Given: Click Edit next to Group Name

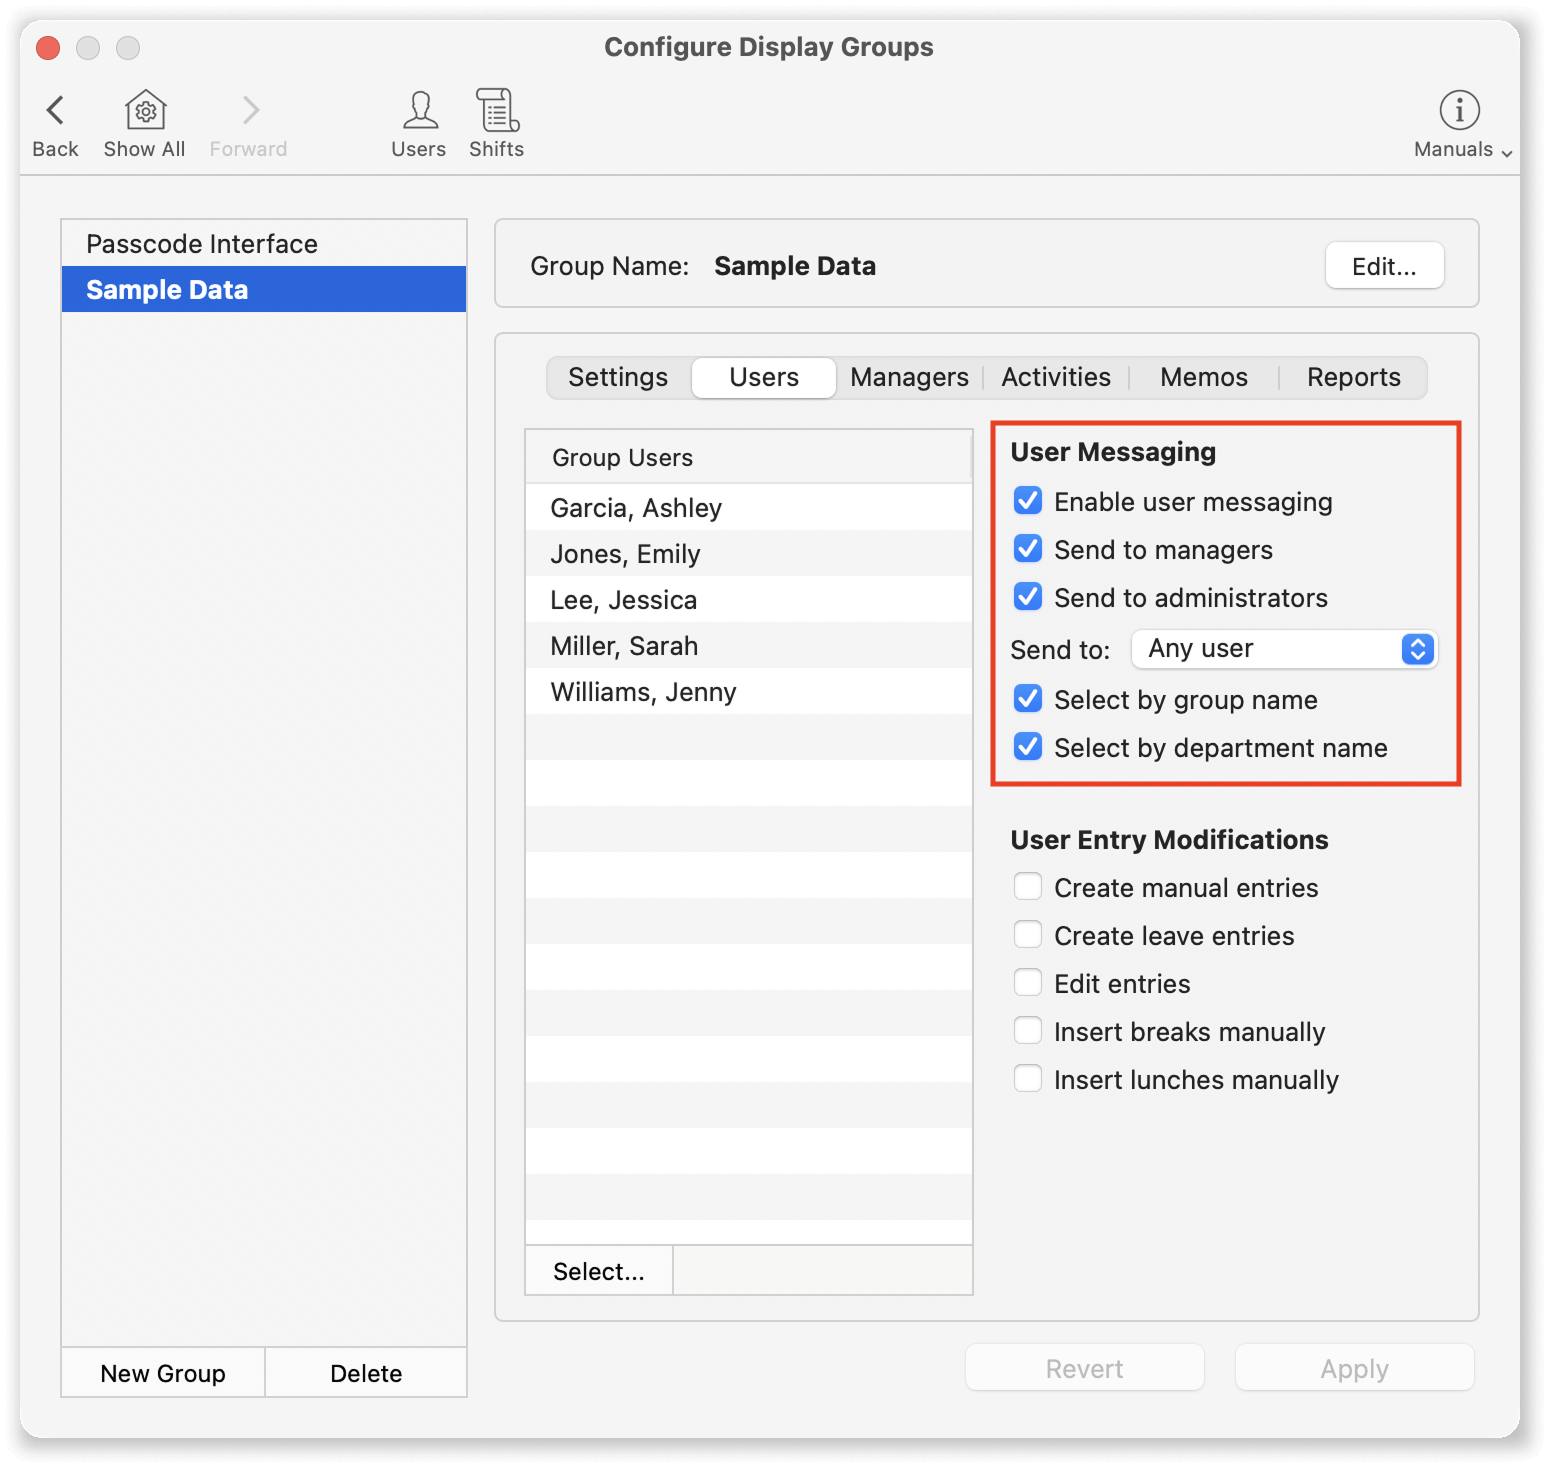Looking at the screenshot, I should pyautogui.click(x=1384, y=265).
